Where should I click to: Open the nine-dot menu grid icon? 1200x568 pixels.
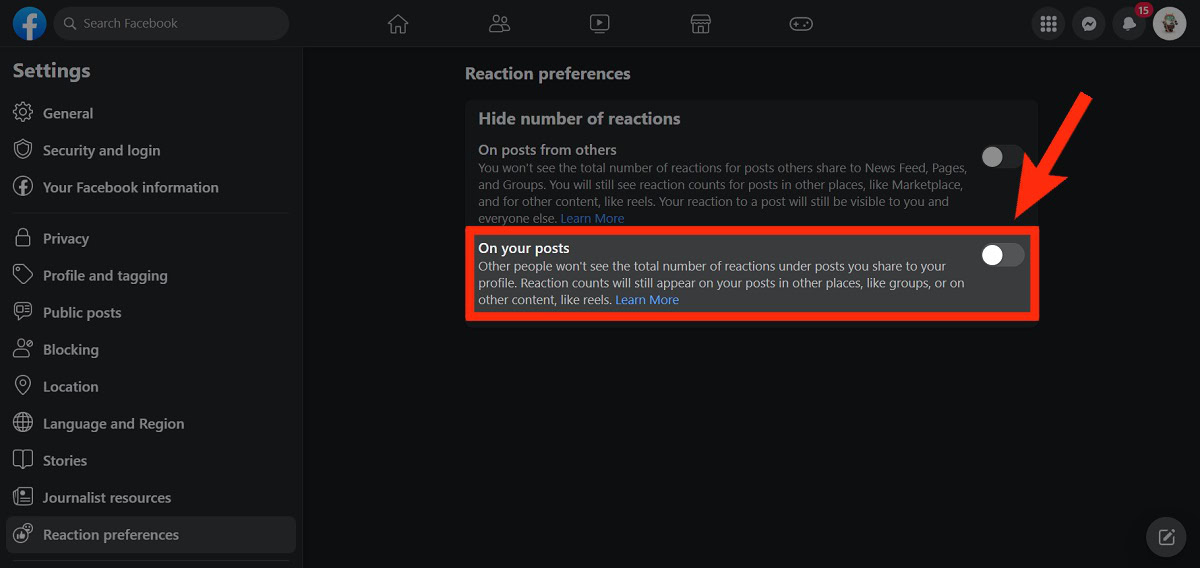pos(1049,24)
